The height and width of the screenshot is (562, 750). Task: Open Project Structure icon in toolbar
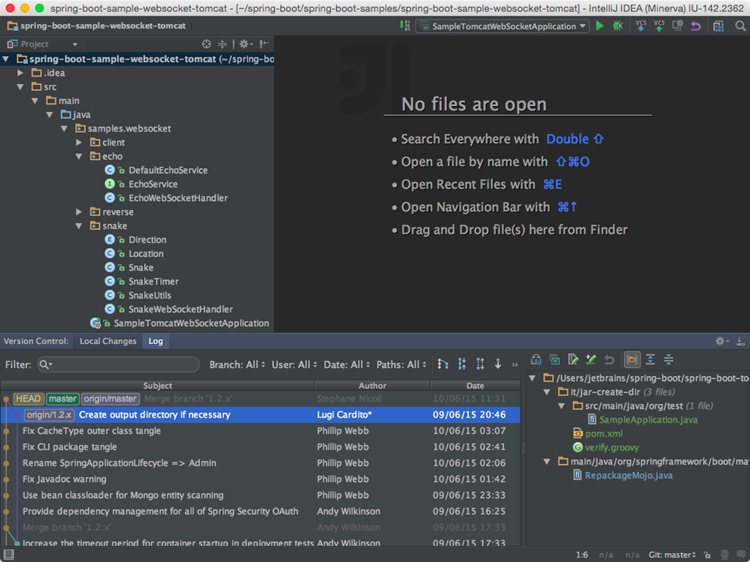(x=718, y=26)
